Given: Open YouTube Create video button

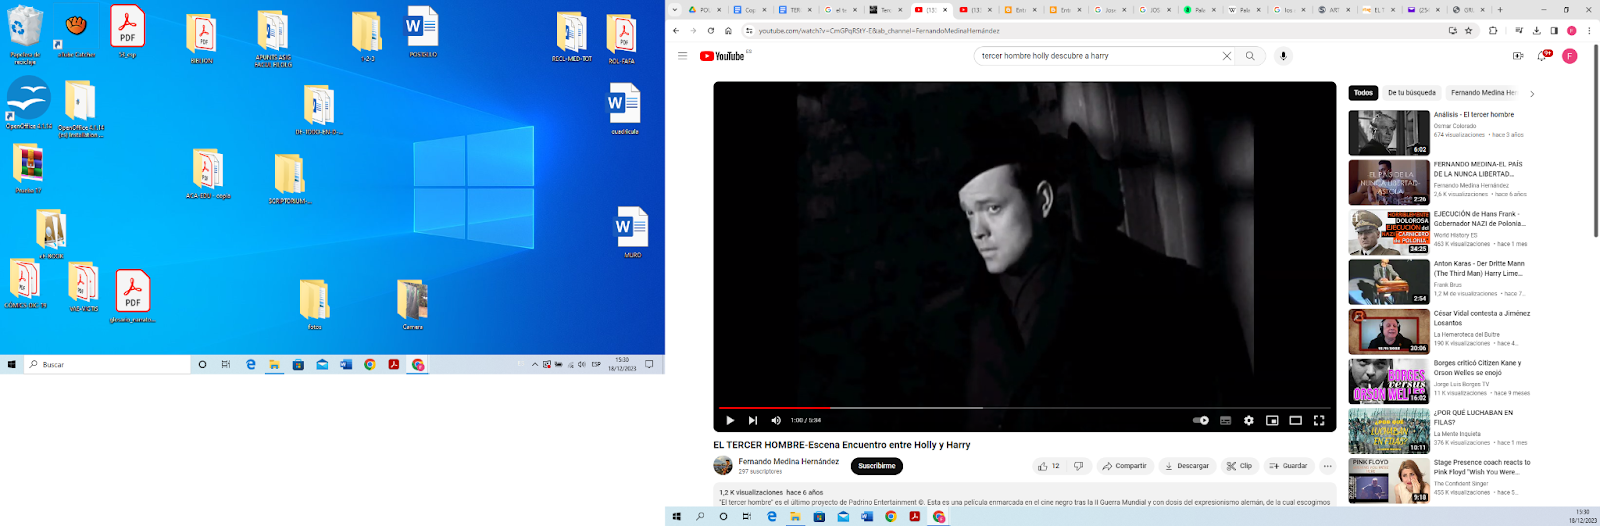Looking at the screenshot, I should coord(1518,56).
